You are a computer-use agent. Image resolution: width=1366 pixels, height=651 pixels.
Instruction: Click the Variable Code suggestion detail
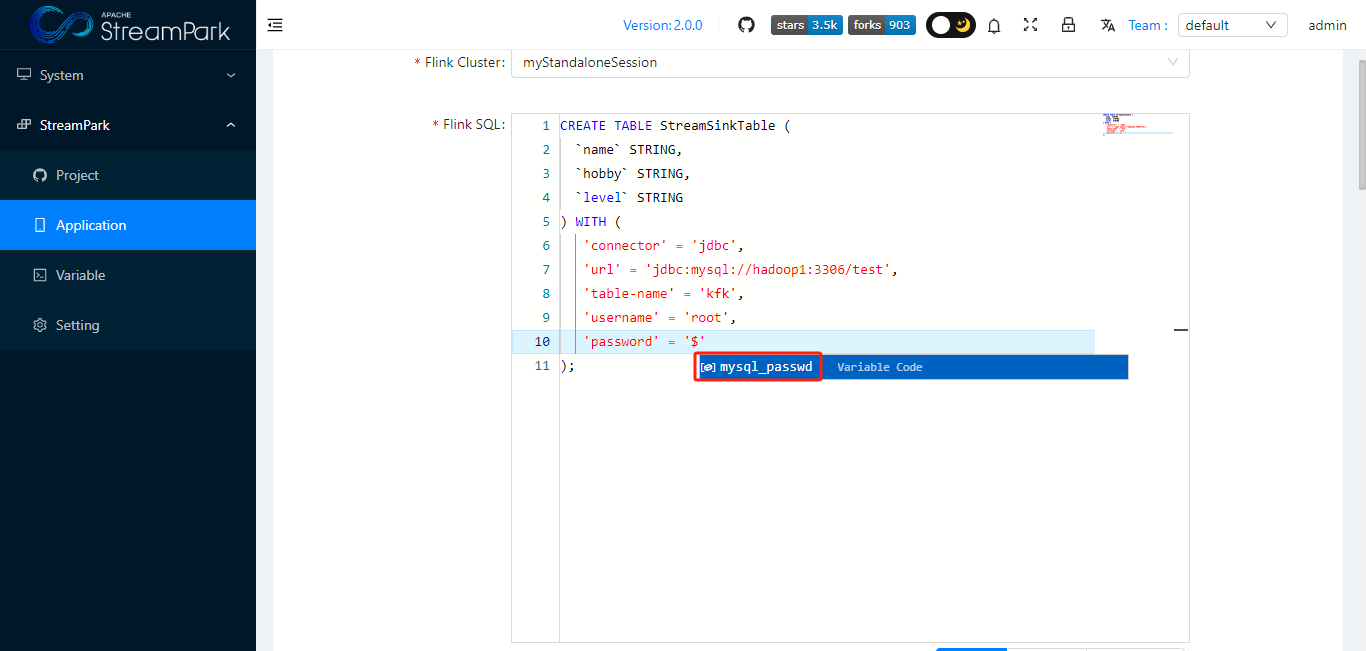pos(880,367)
